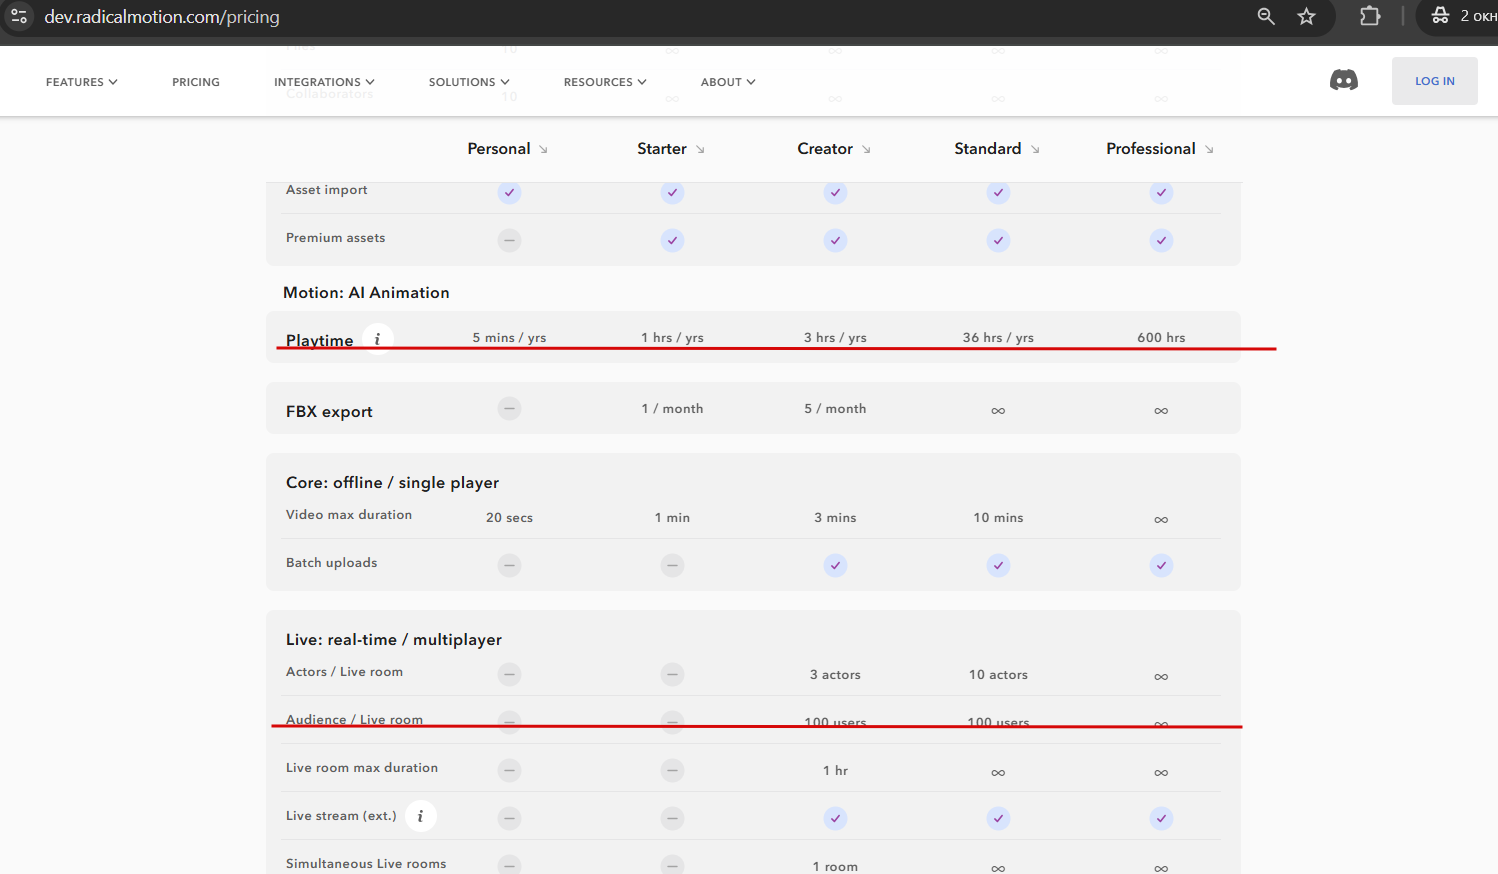The width and height of the screenshot is (1498, 874).
Task: Click the 'Video max duration' row label
Action: tap(349, 515)
